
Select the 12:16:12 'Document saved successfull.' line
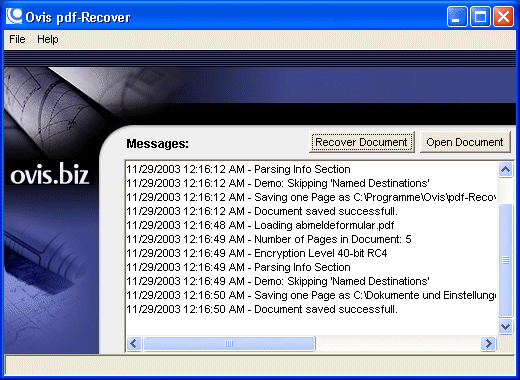click(x=262, y=211)
